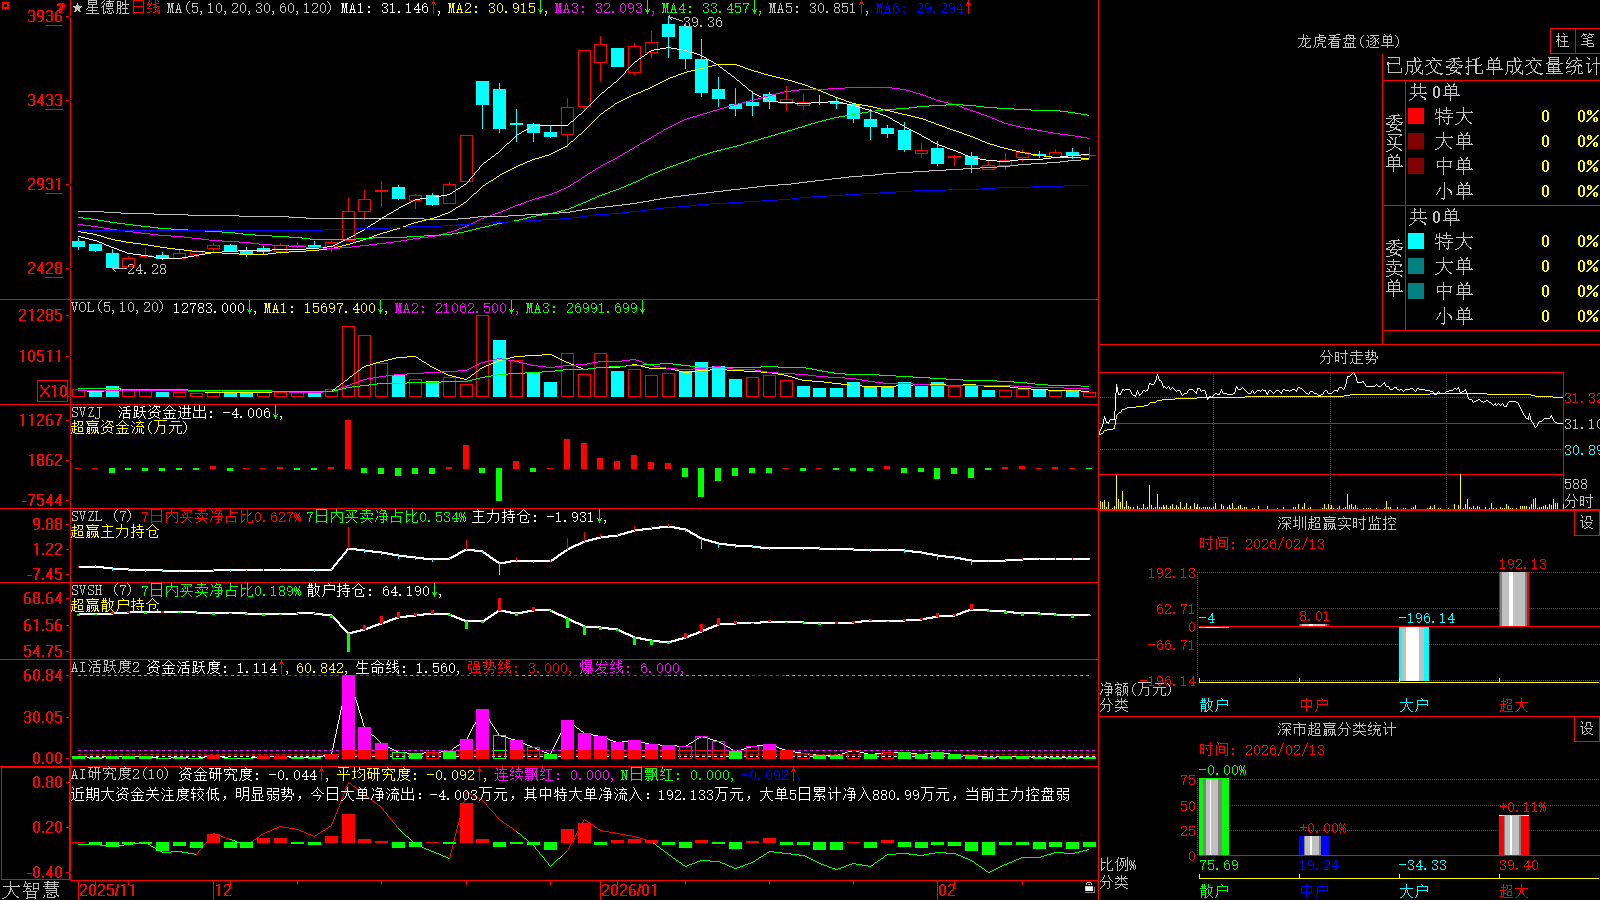
Task: Click the lock icon on the timeline
Action: 1090,888
